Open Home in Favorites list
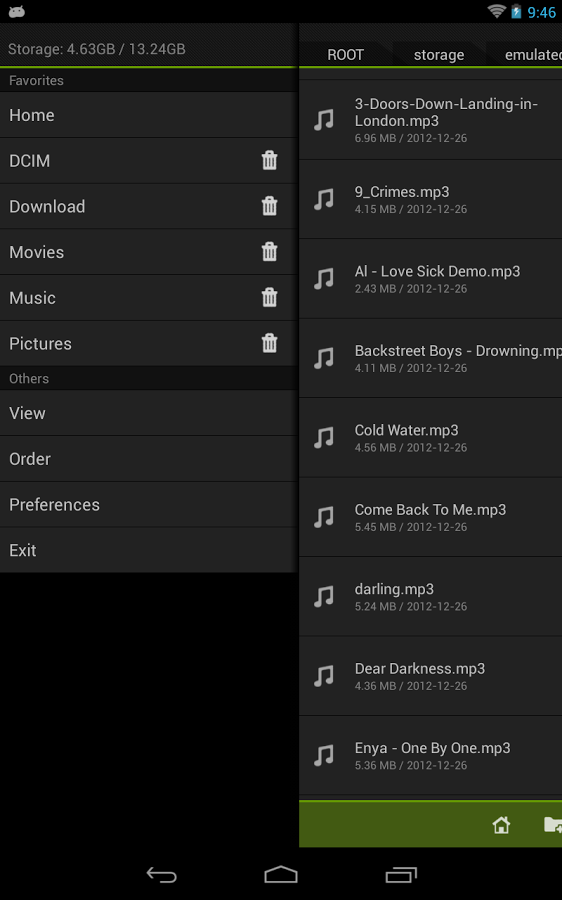The height and width of the screenshot is (900, 562). (149, 115)
